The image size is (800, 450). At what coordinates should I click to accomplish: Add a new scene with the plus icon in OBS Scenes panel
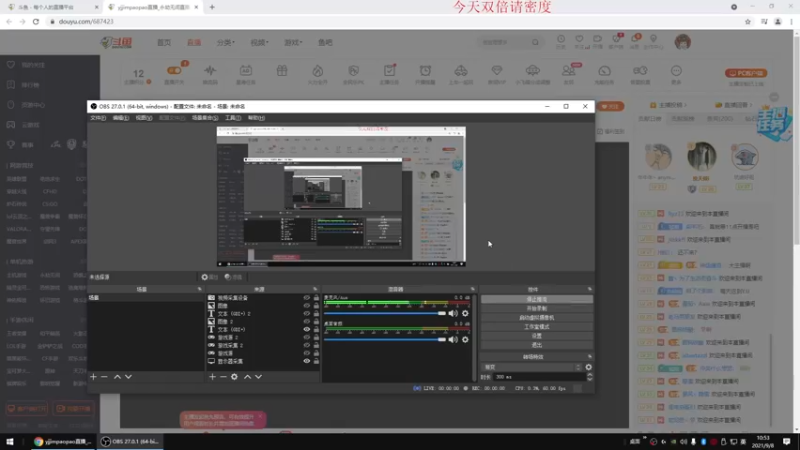pyautogui.click(x=93, y=377)
